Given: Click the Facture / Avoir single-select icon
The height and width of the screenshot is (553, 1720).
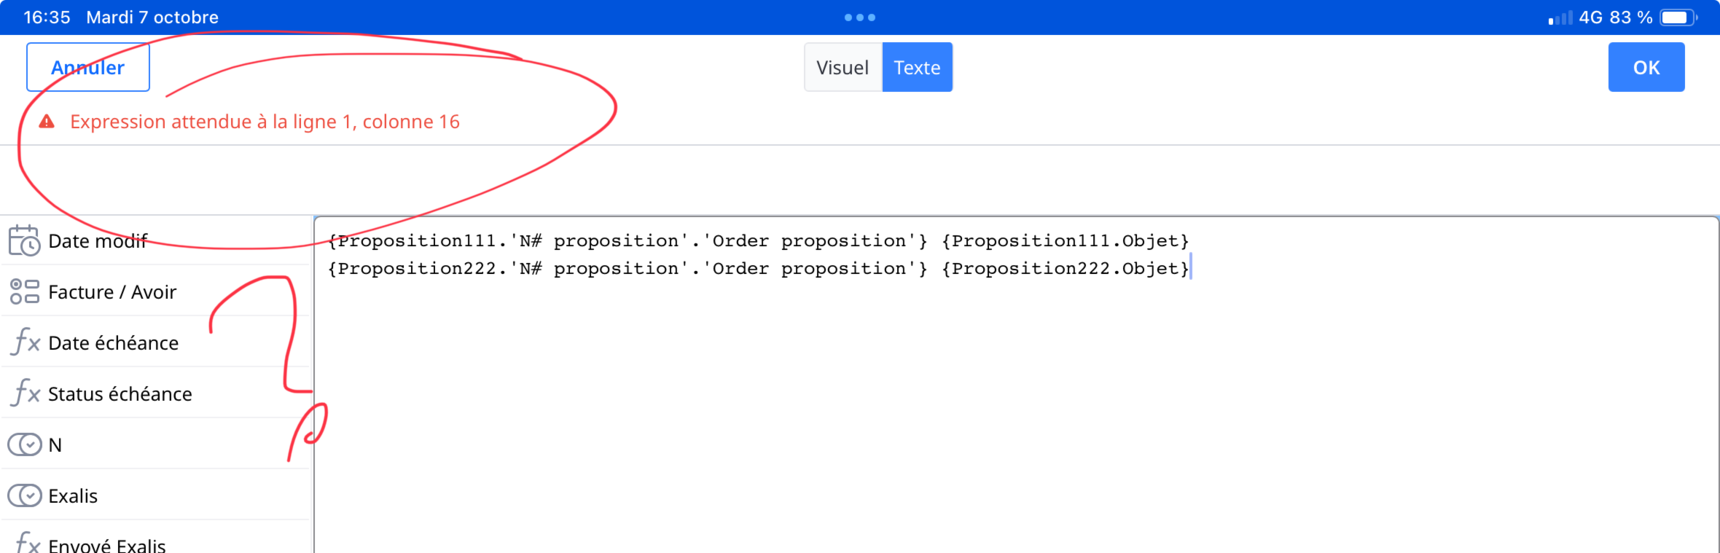Looking at the screenshot, I should (24, 292).
